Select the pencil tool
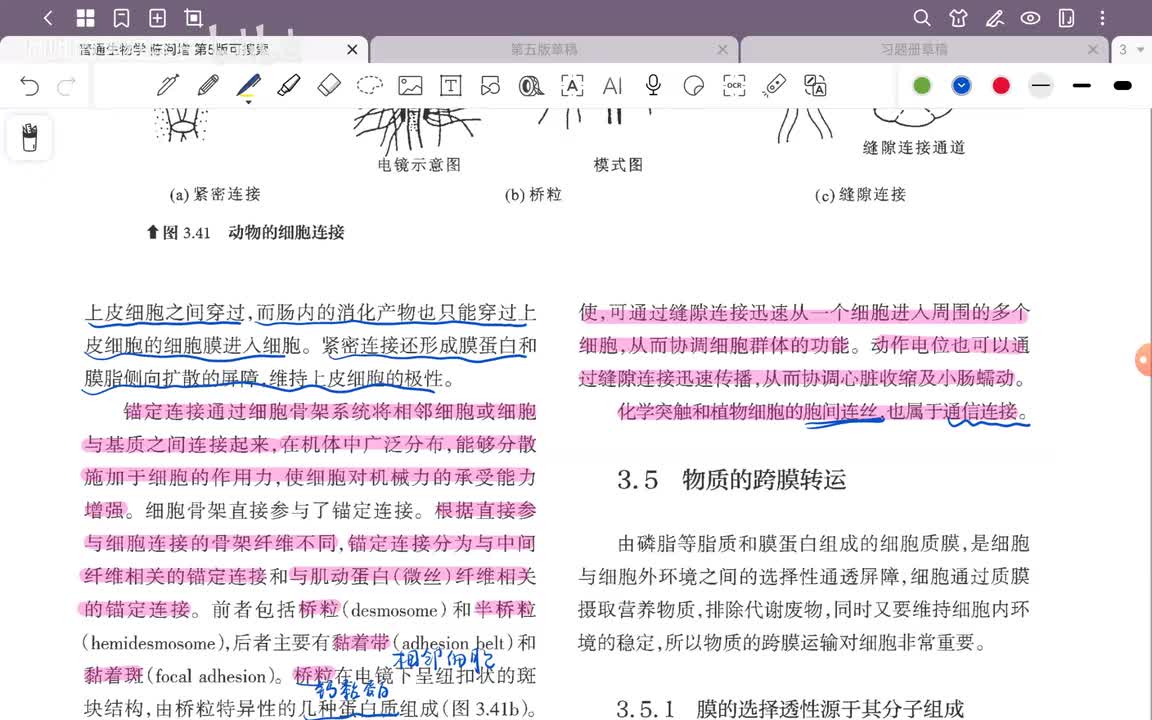 pos(209,85)
